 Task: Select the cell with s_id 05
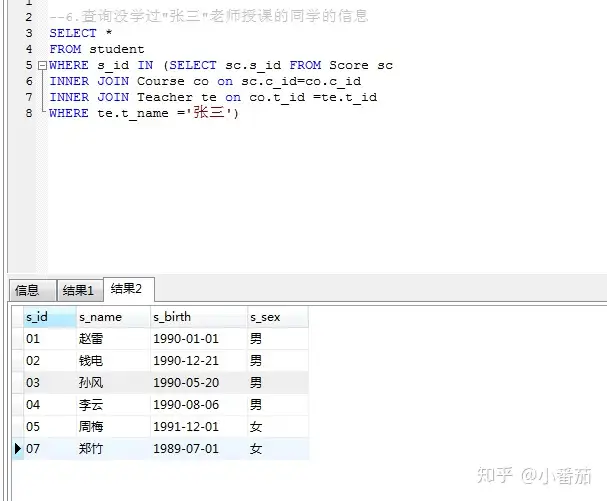point(50,427)
